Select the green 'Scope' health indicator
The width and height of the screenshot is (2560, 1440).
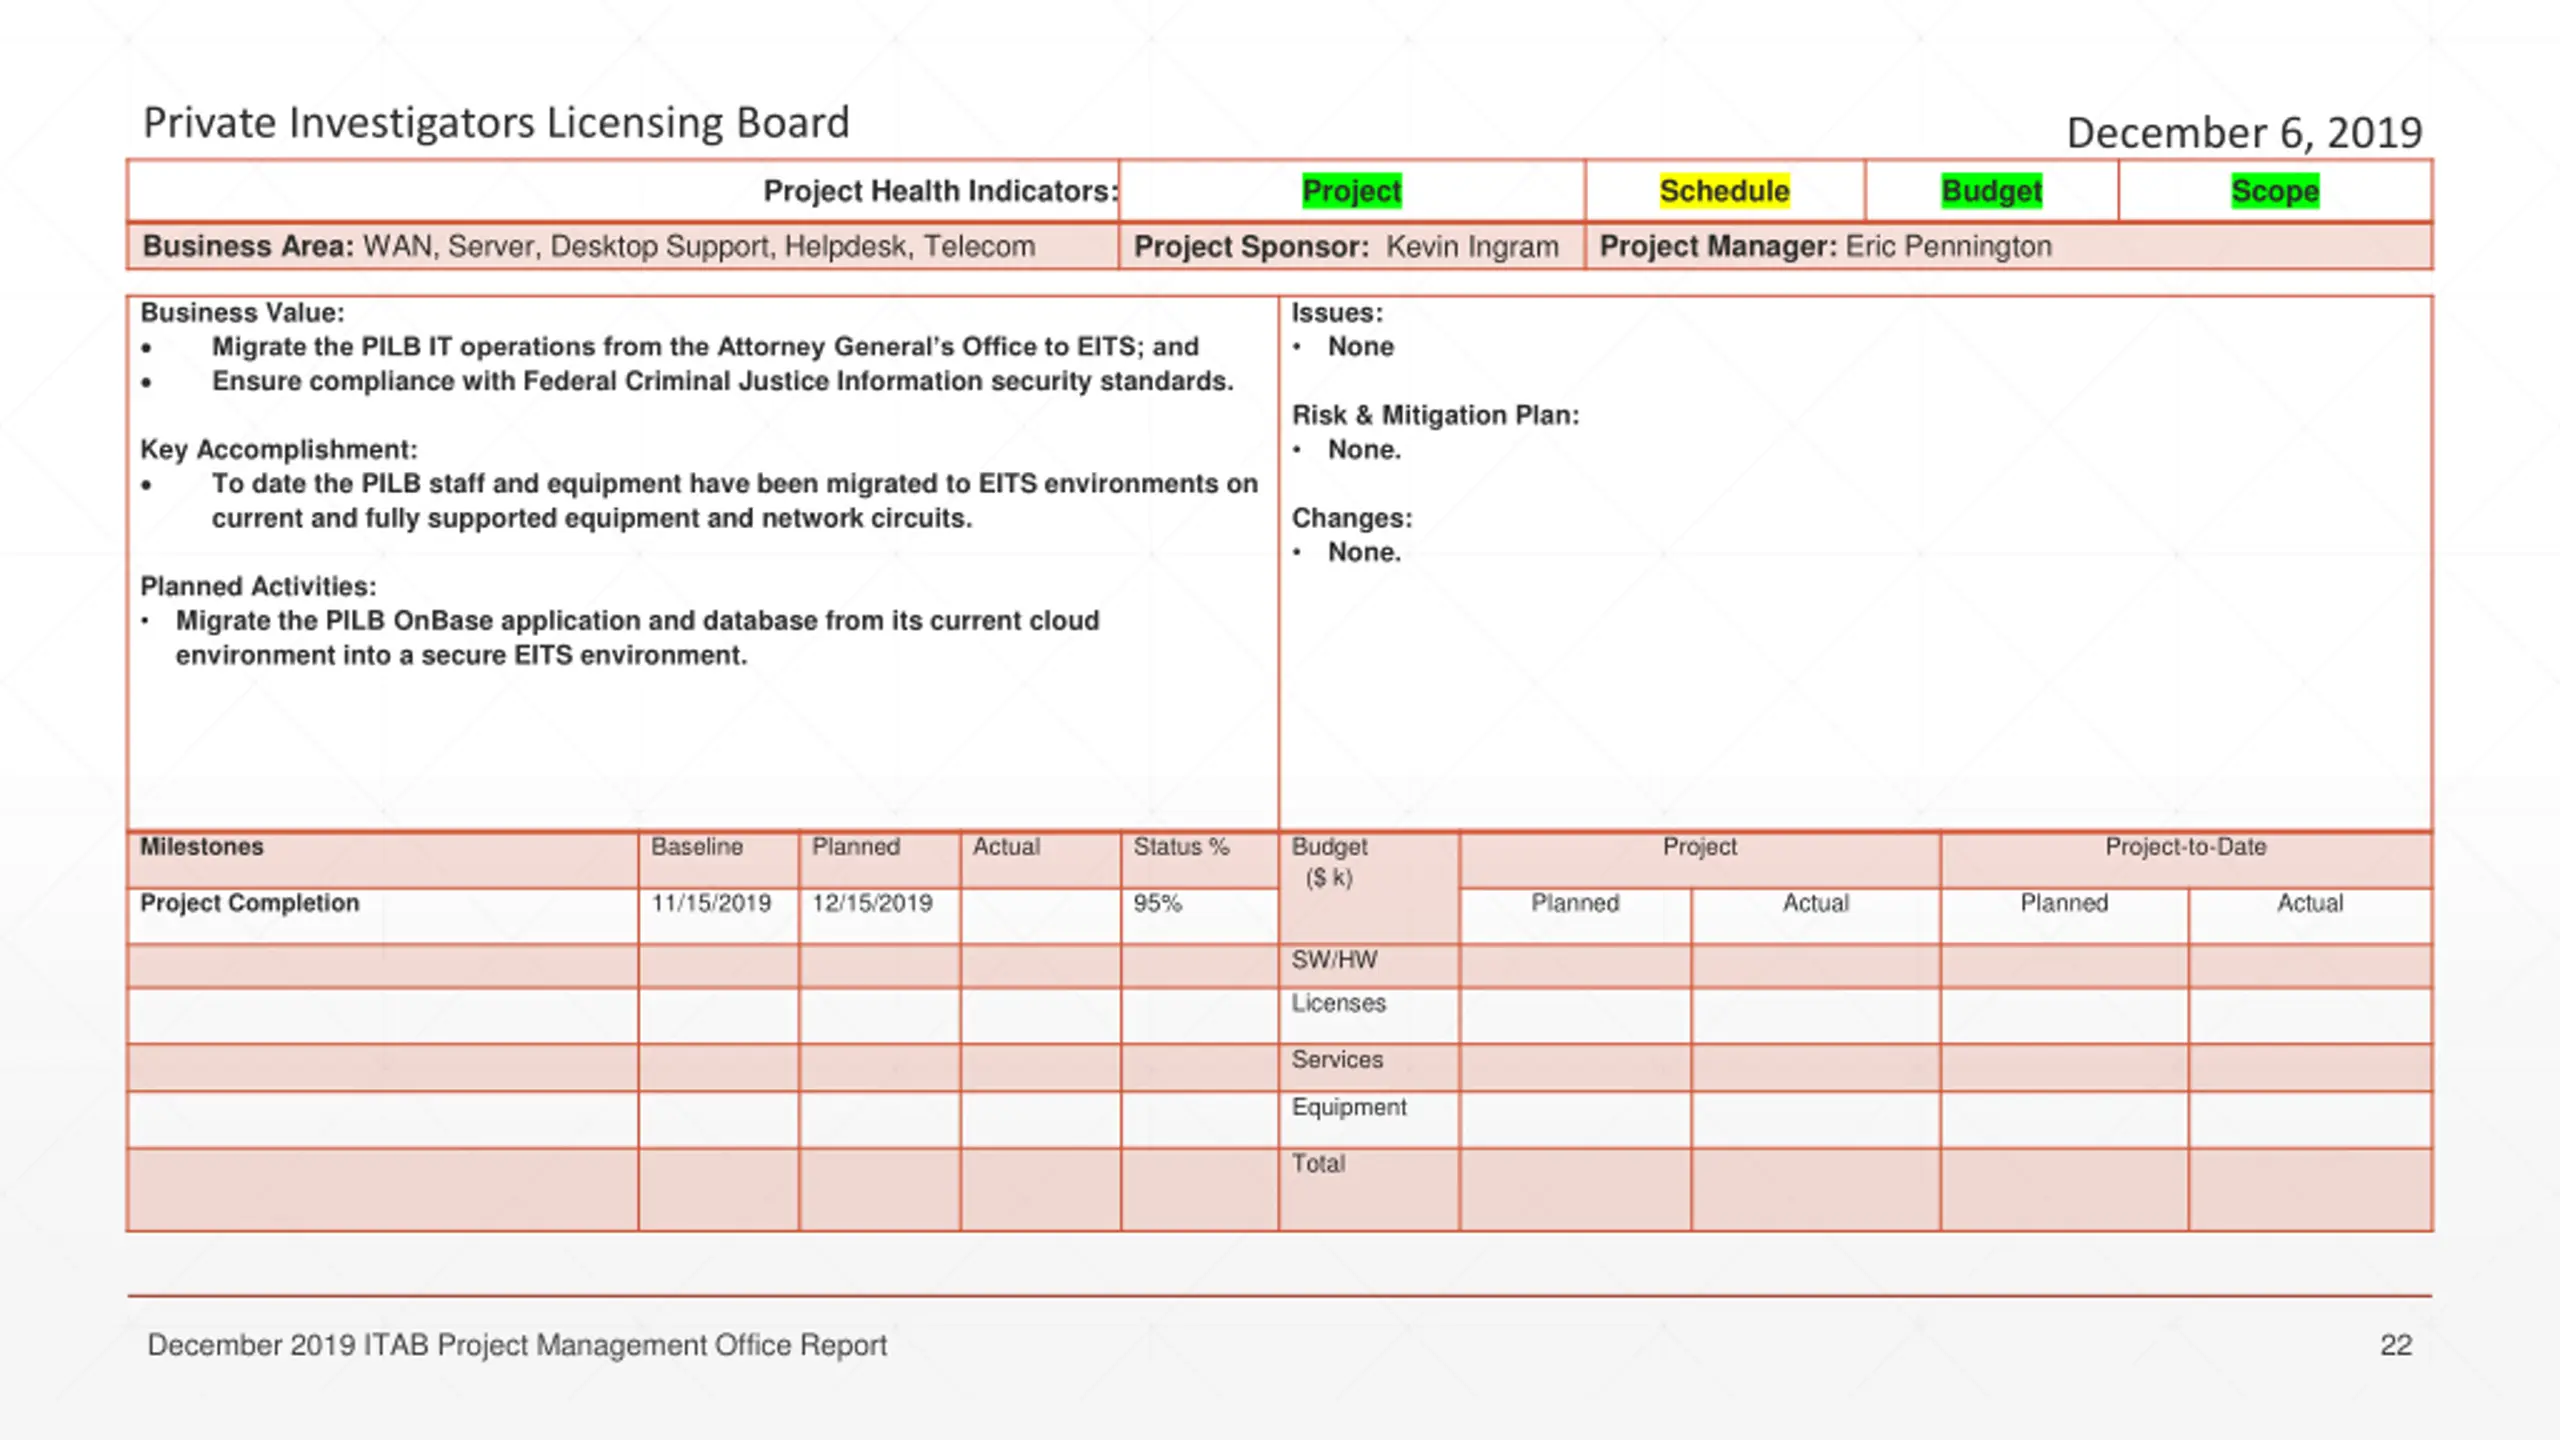(2275, 191)
